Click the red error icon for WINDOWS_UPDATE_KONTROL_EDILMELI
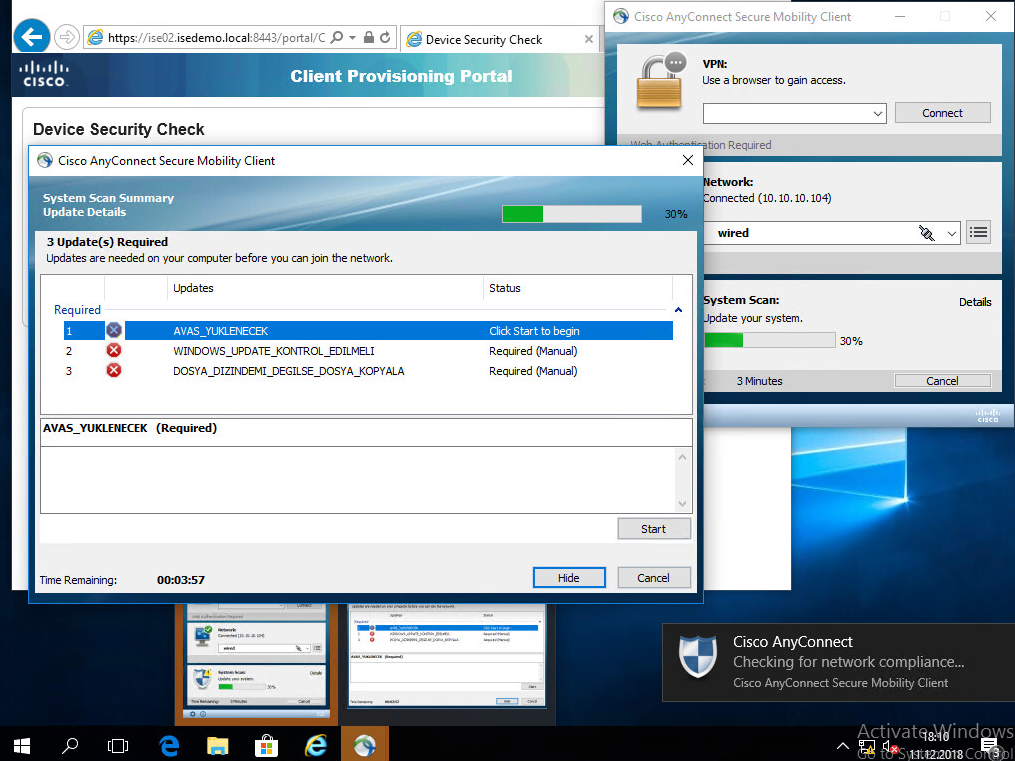Screen dimensions: 1015x761 pyautogui.click(x=114, y=351)
